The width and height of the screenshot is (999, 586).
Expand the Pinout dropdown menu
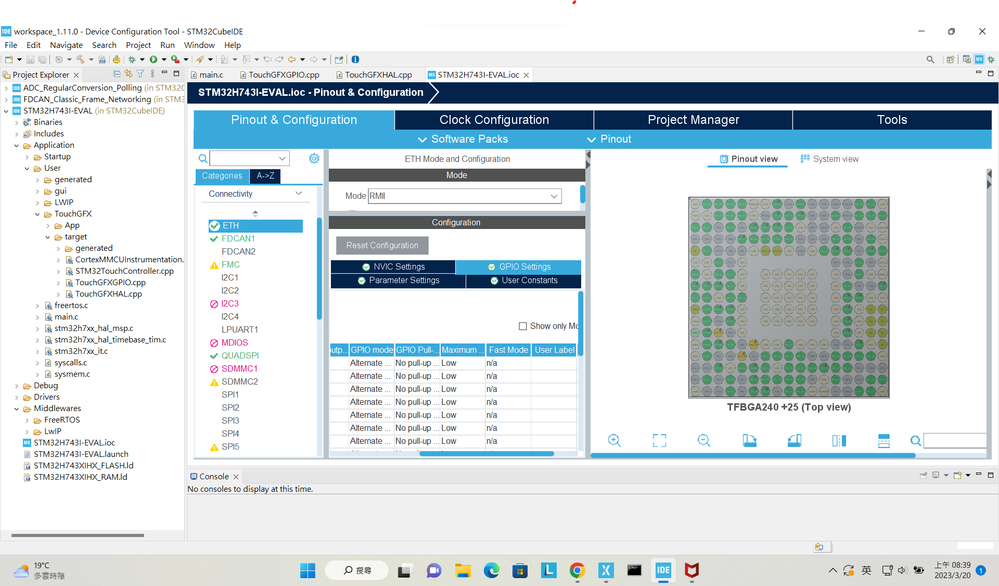click(x=609, y=139)
